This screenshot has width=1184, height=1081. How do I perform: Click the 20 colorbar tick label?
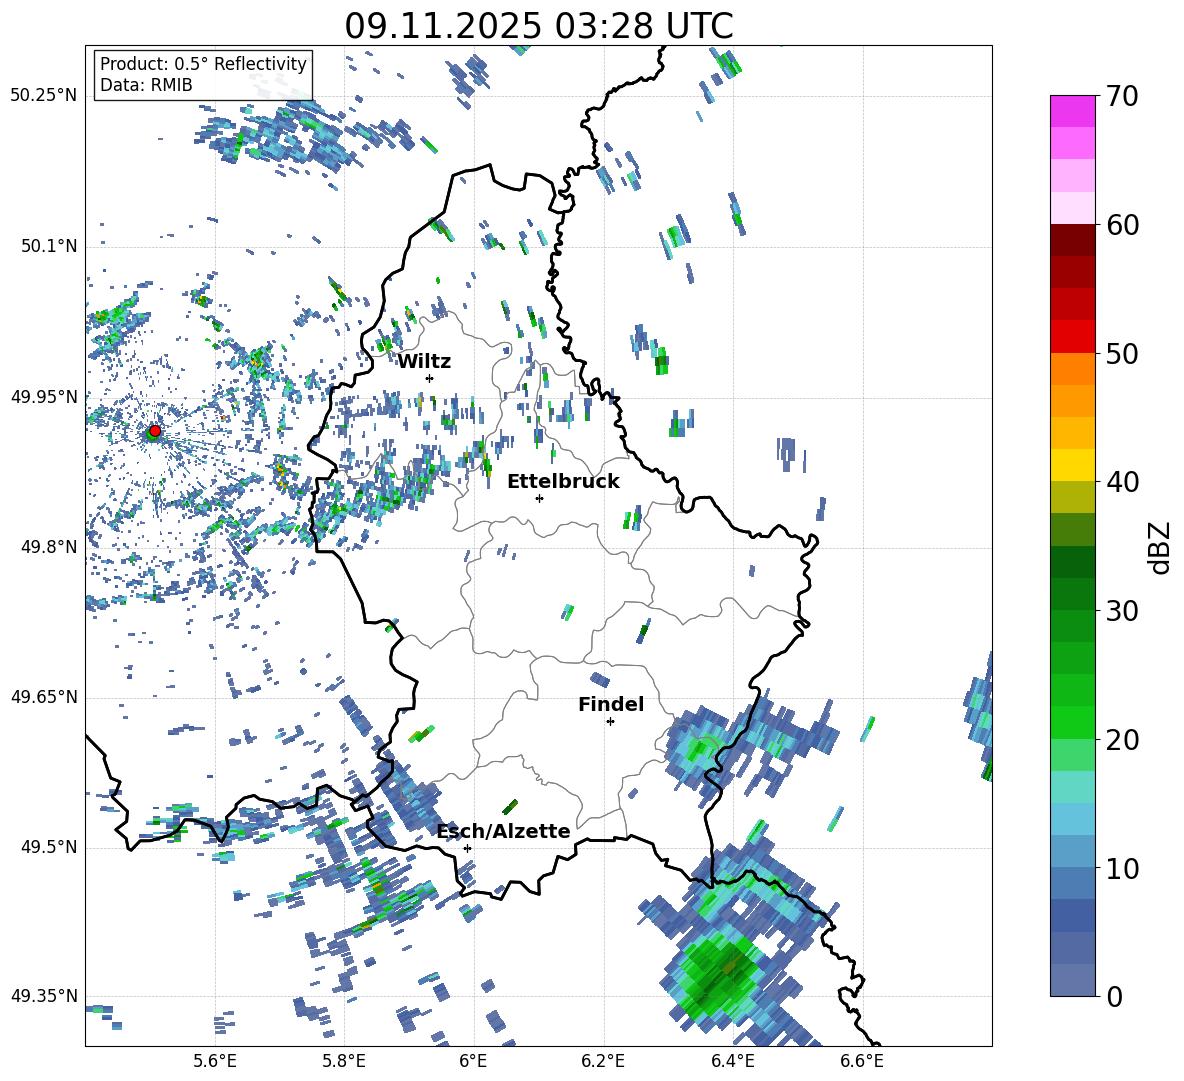point(1122,740)
